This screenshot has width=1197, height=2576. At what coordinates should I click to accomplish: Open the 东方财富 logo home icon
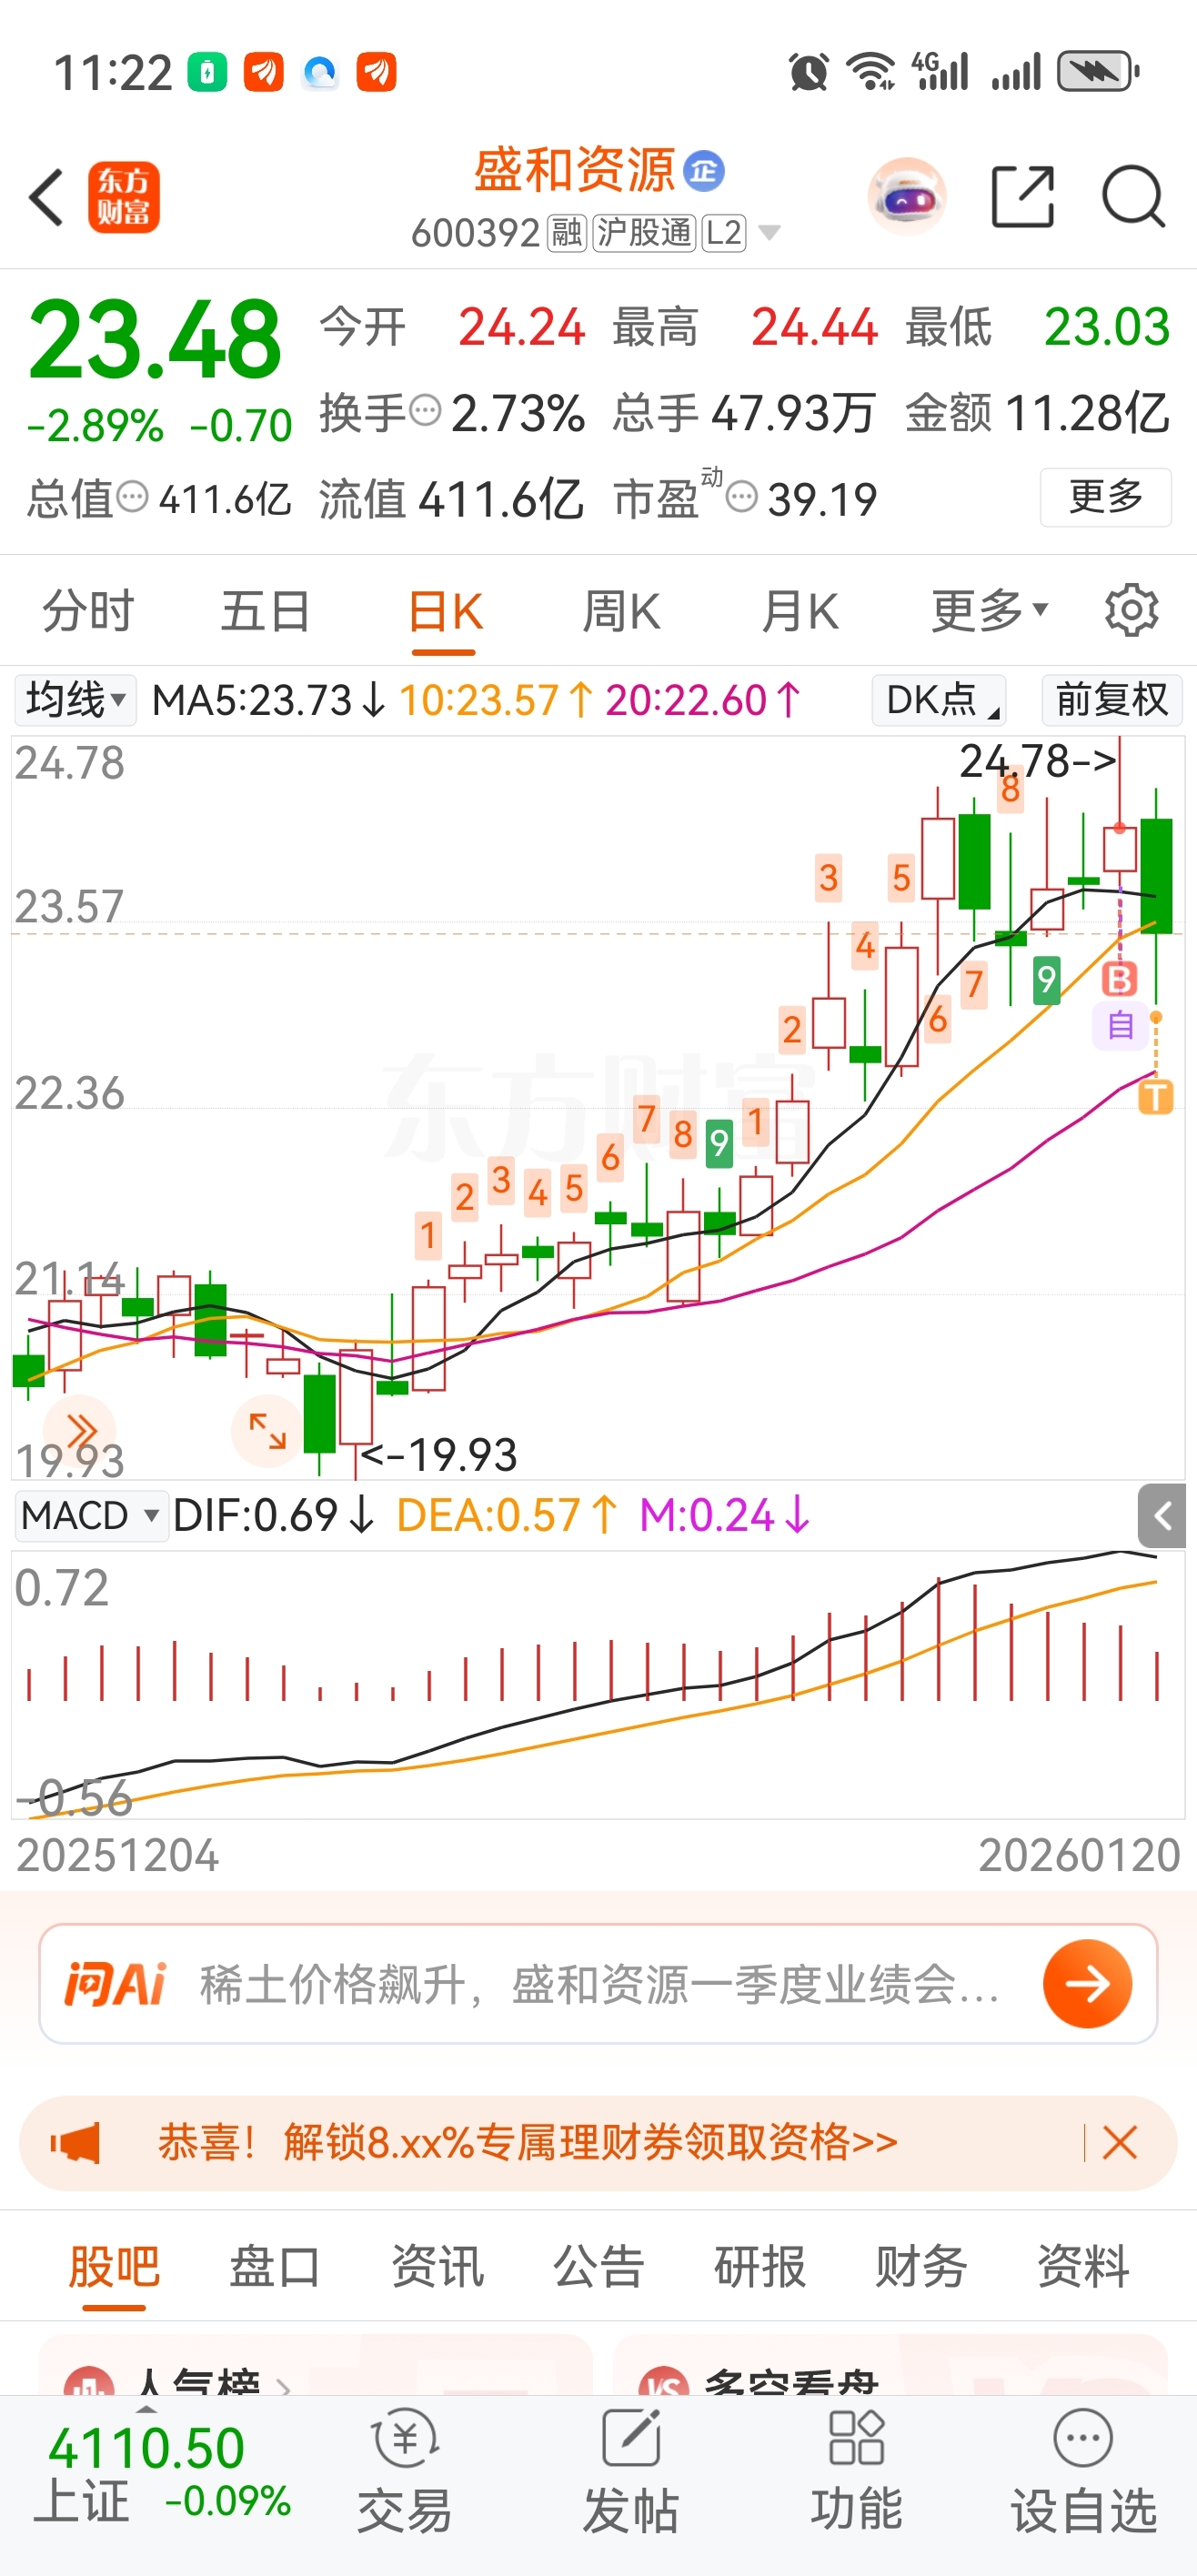124,197
